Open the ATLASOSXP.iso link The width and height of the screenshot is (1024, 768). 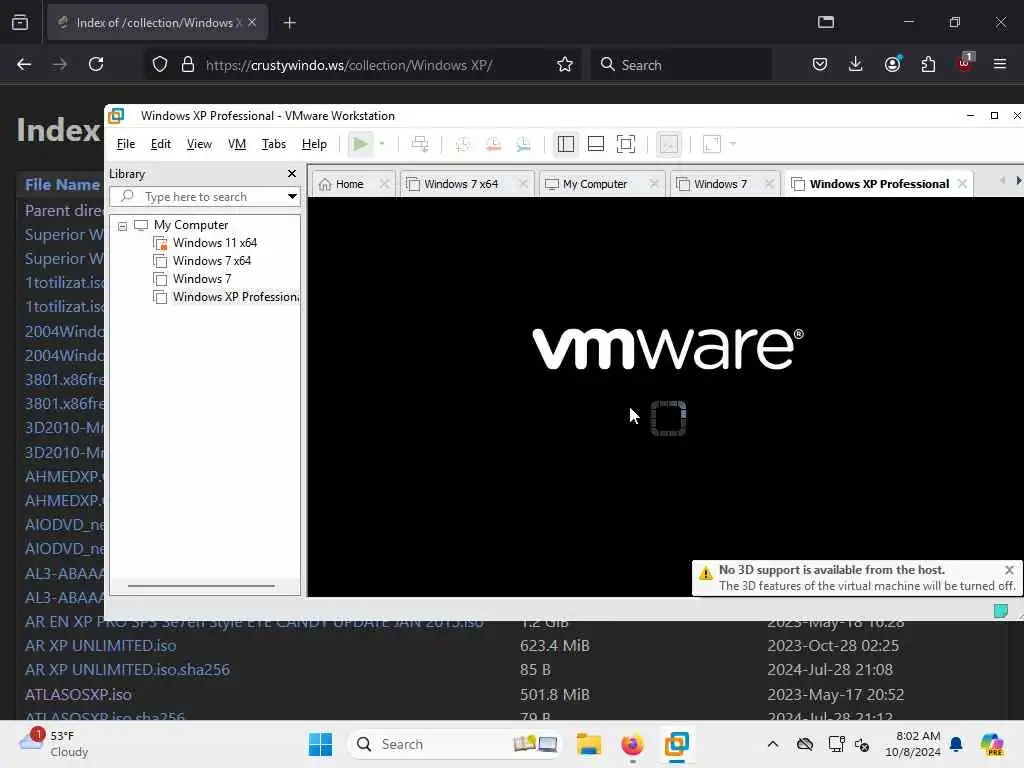click(78, 694)
